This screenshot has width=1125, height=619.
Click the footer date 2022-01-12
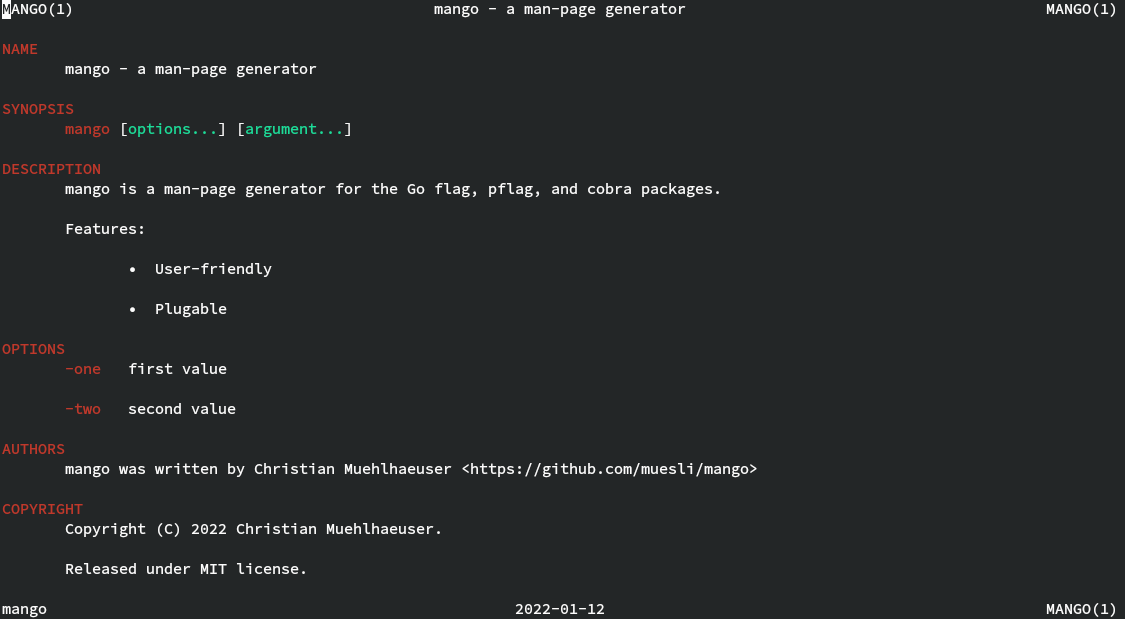tap(560, 609)
